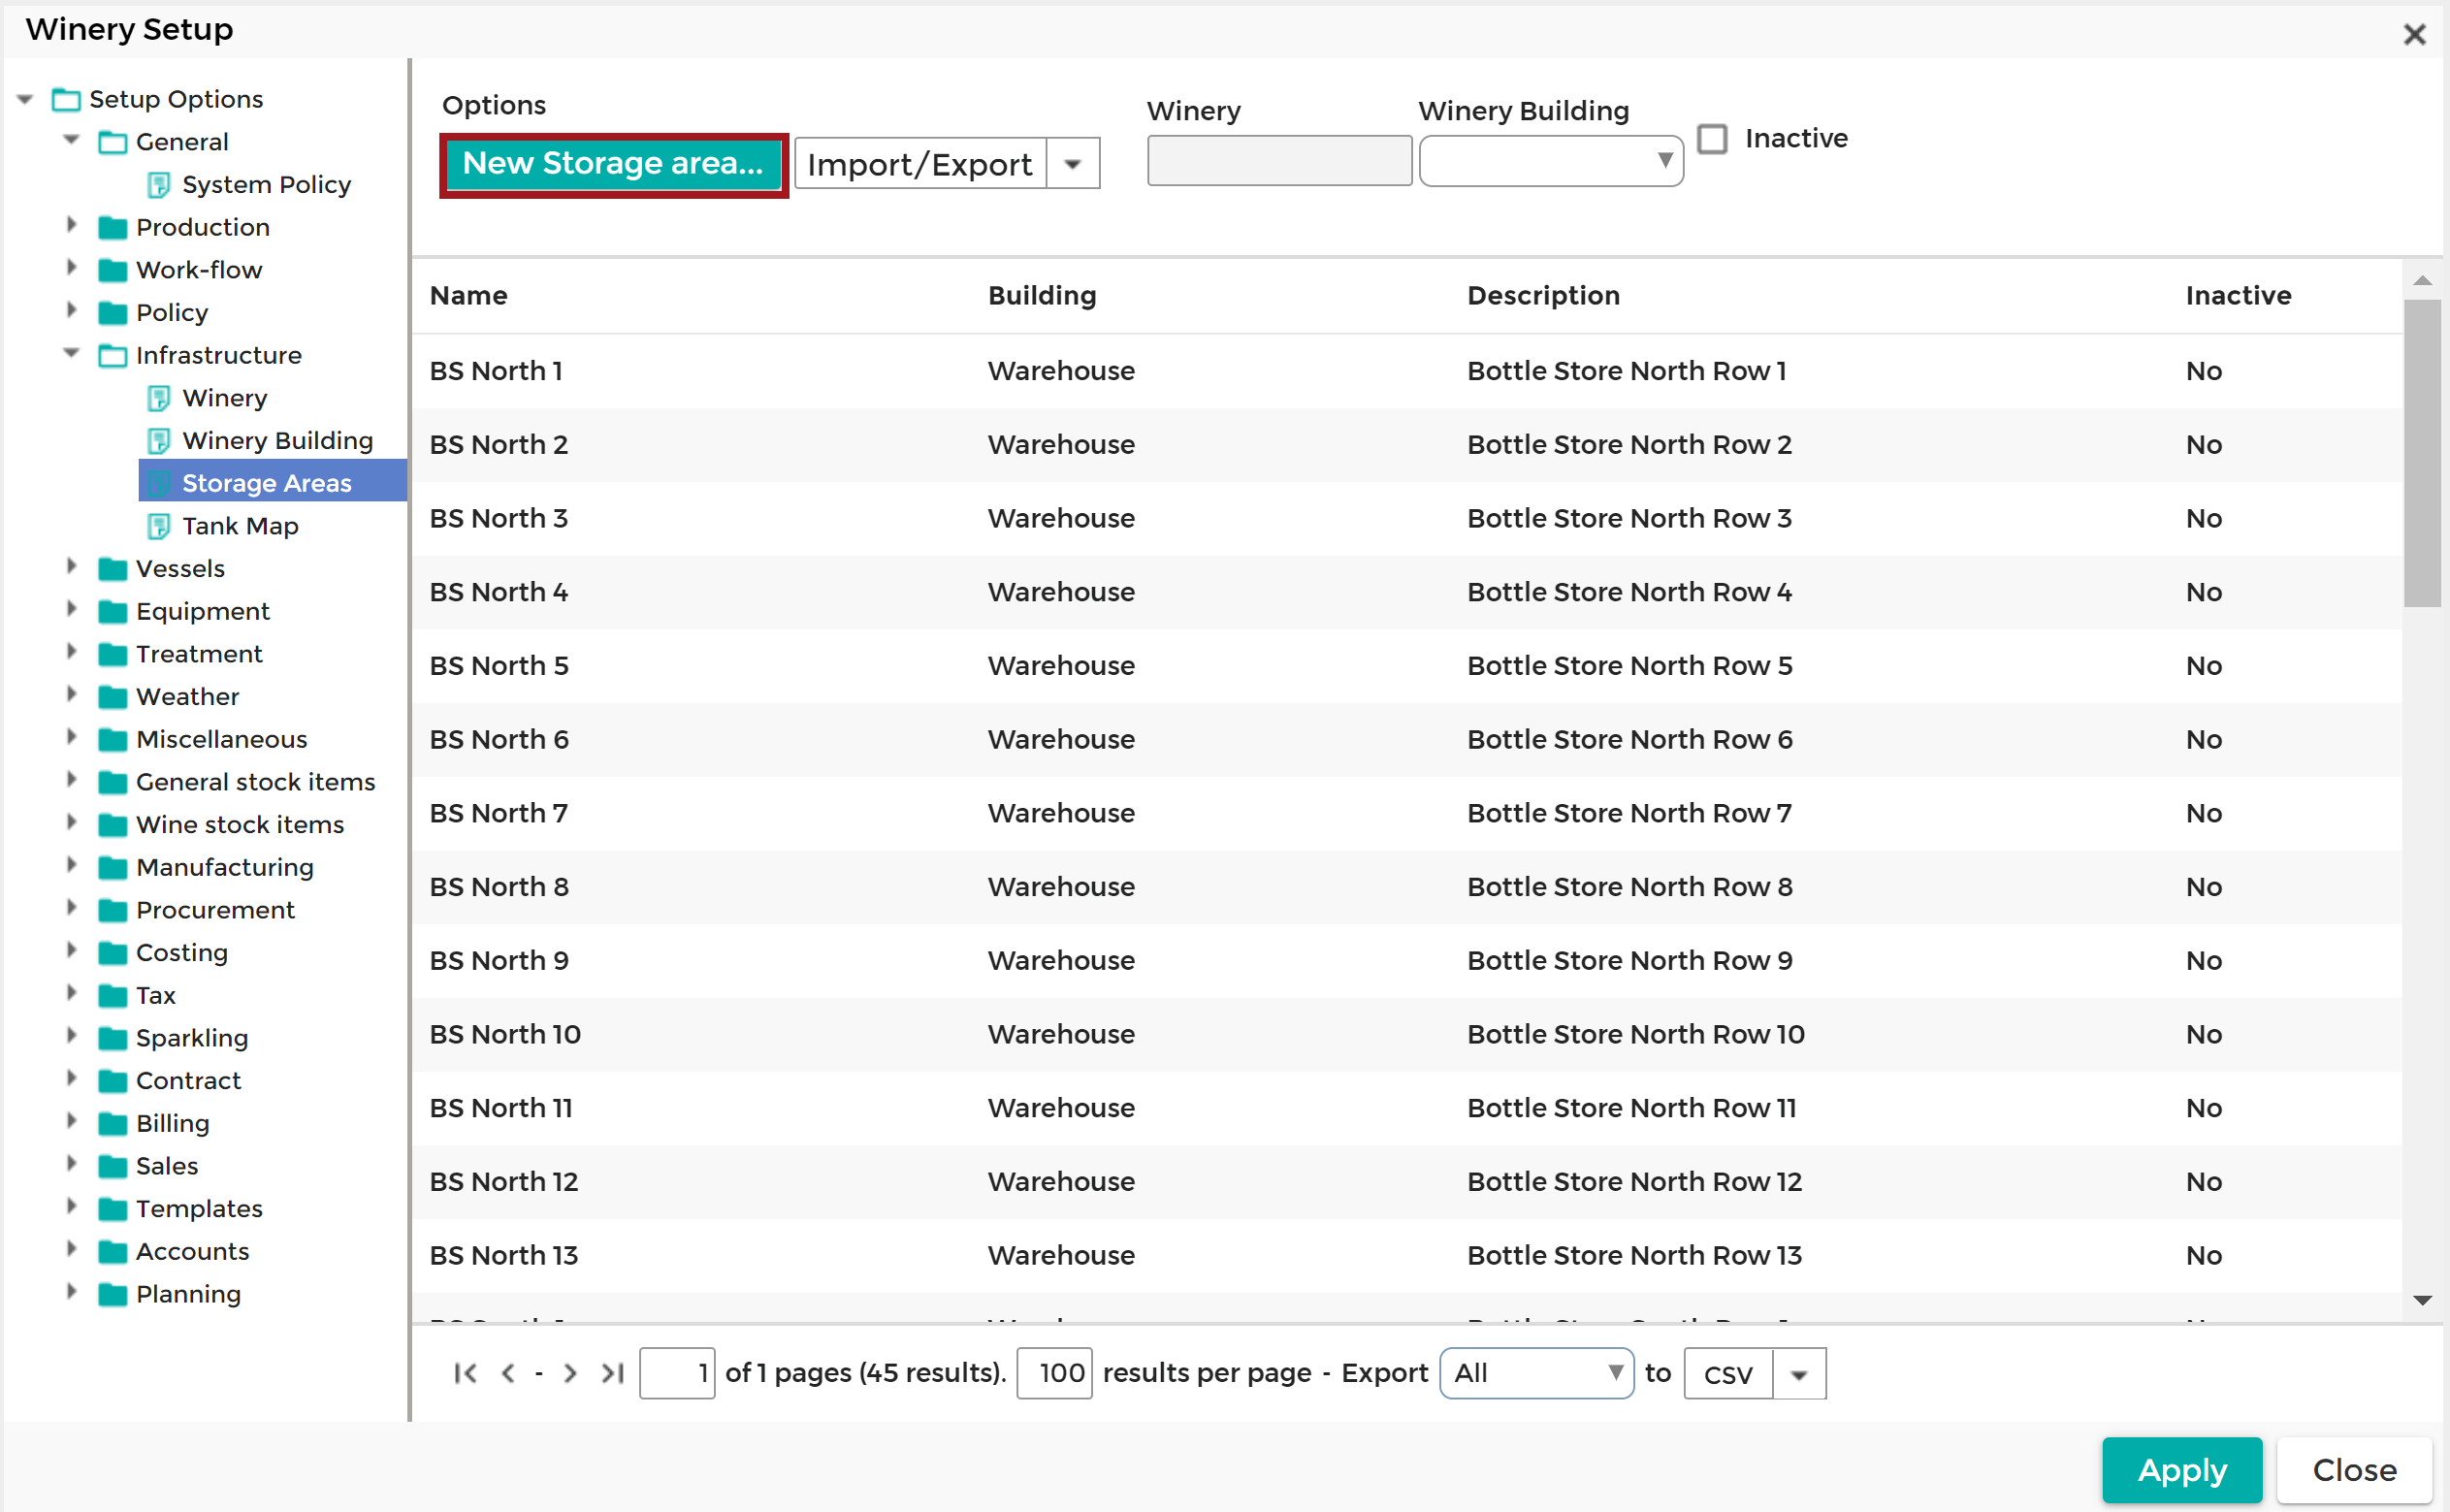The image size is (2450, 1512).
Task: Click the Planning folder icon
Action: (x=113, y=1294)
